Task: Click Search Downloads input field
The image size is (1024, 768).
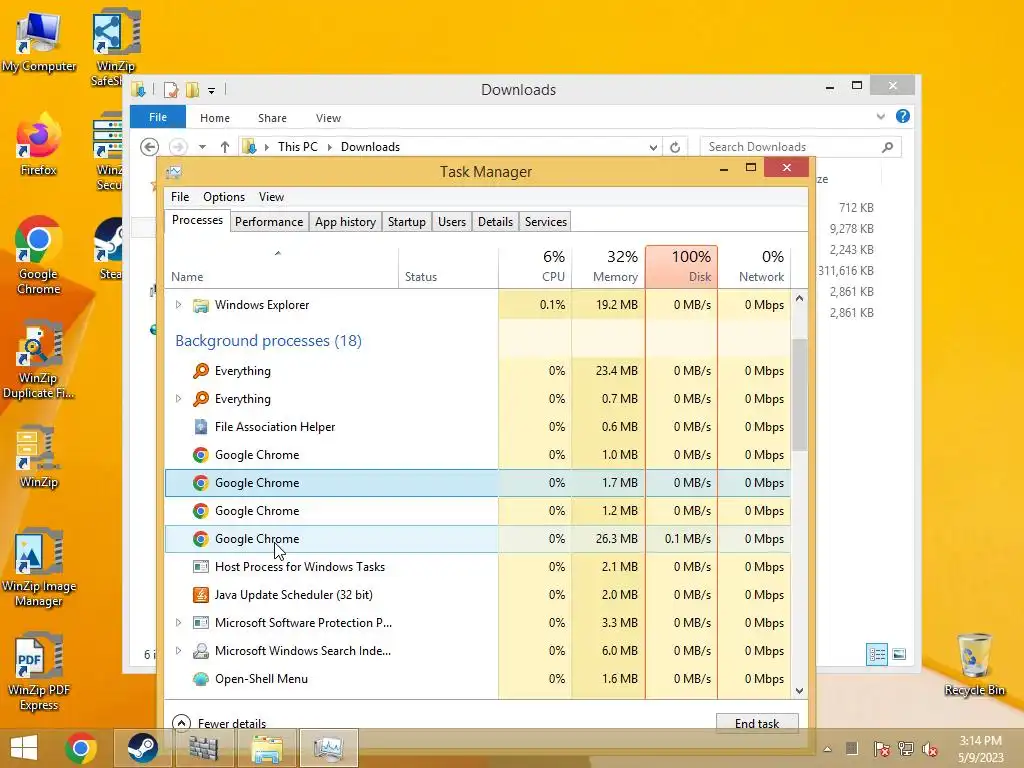Action: [800, 147]
